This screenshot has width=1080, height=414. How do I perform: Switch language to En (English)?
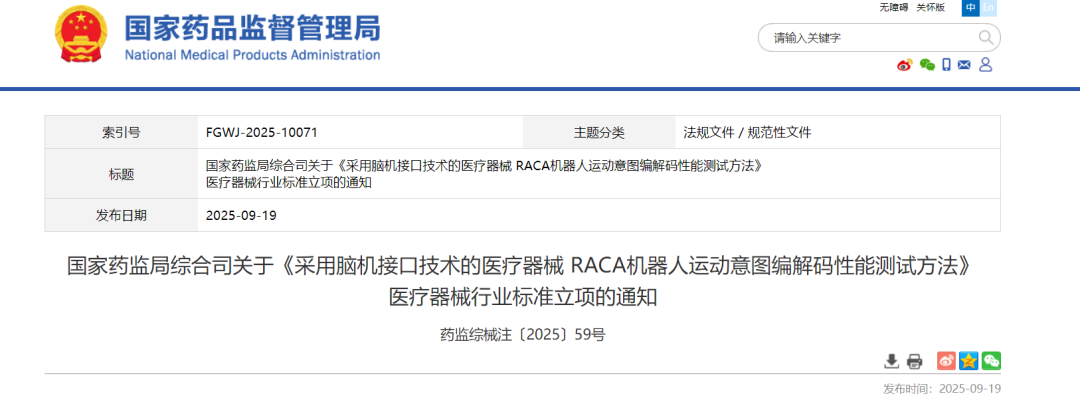click(988, 8)
